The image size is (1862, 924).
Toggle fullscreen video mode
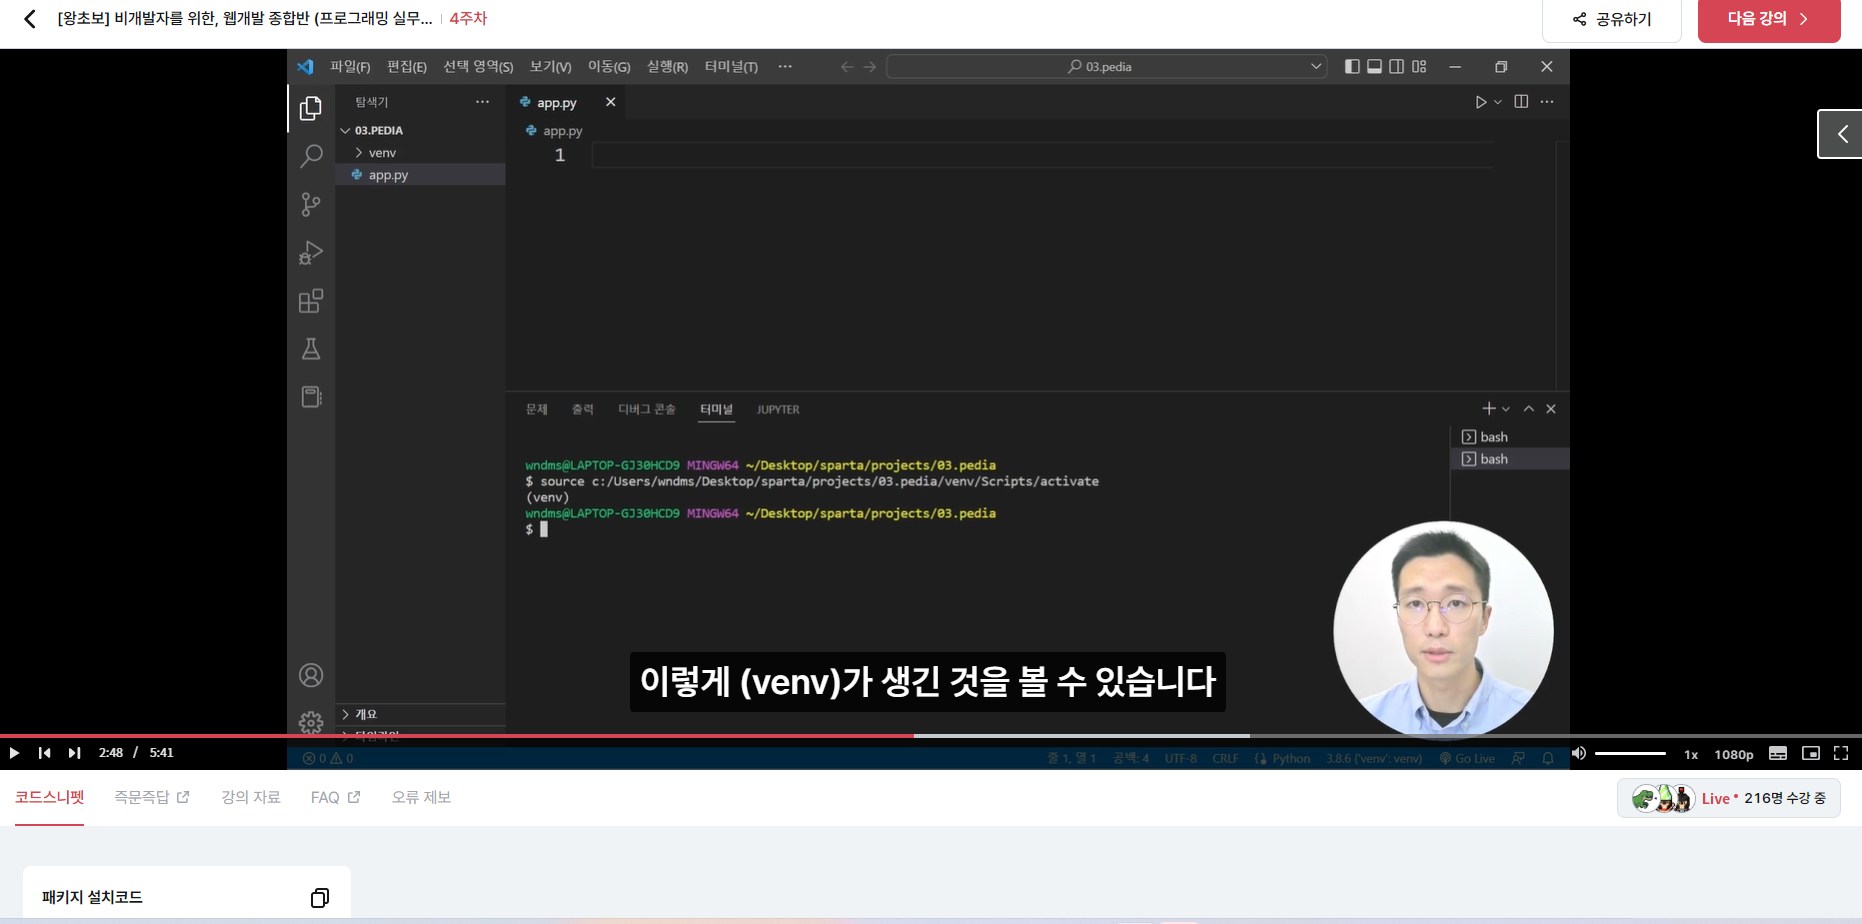(x=1841, y=753)
